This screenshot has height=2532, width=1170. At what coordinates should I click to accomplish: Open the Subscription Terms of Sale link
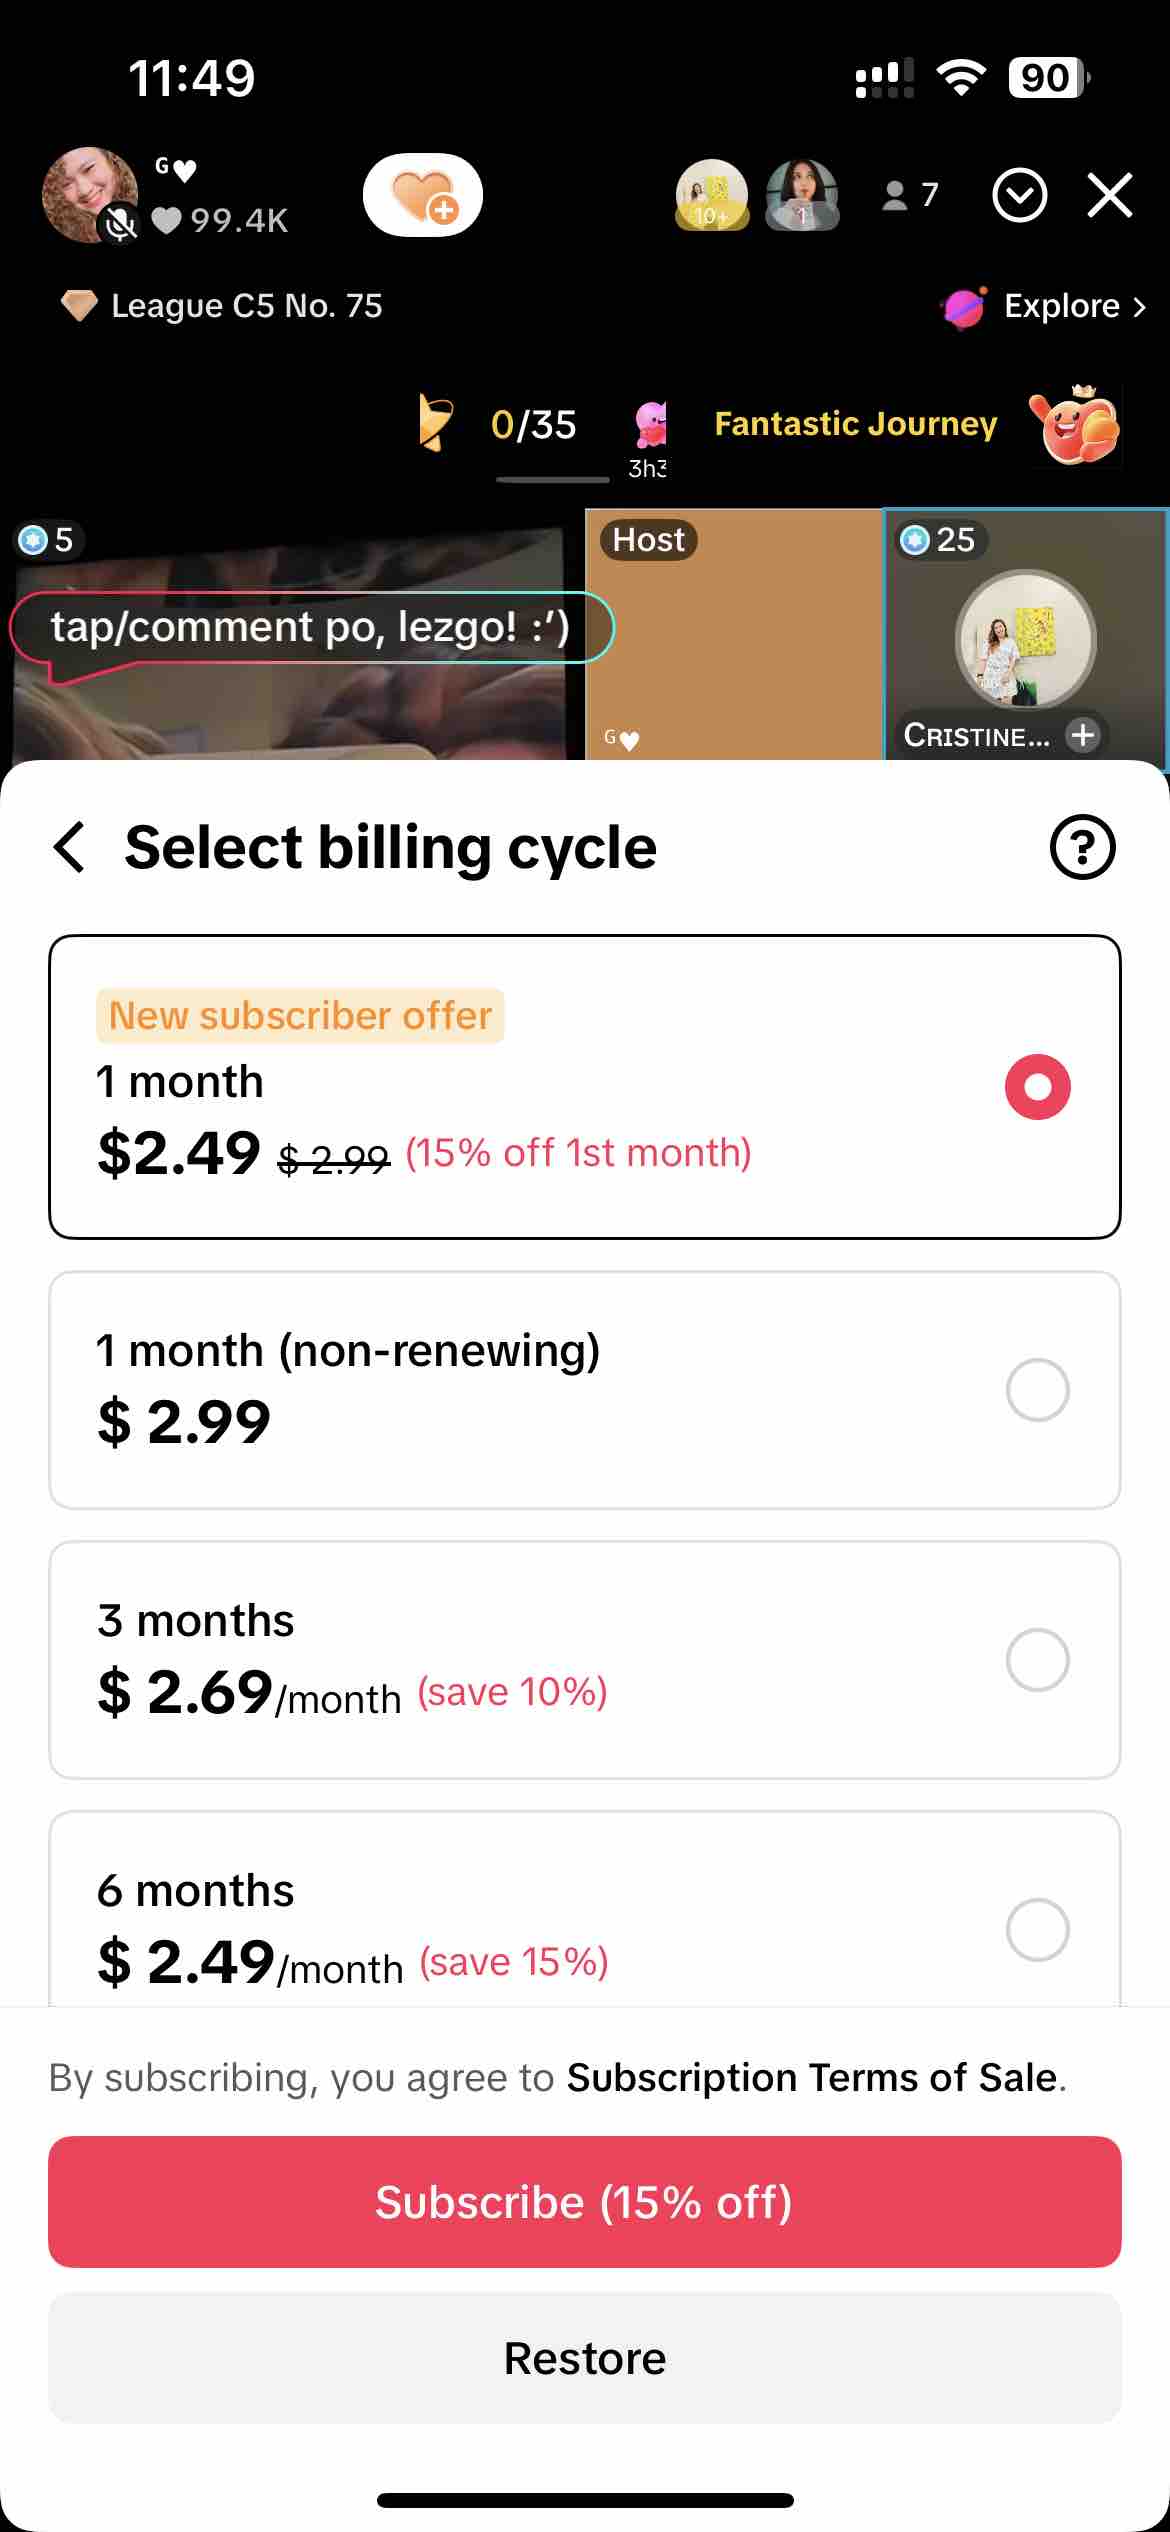[812, 2077]
